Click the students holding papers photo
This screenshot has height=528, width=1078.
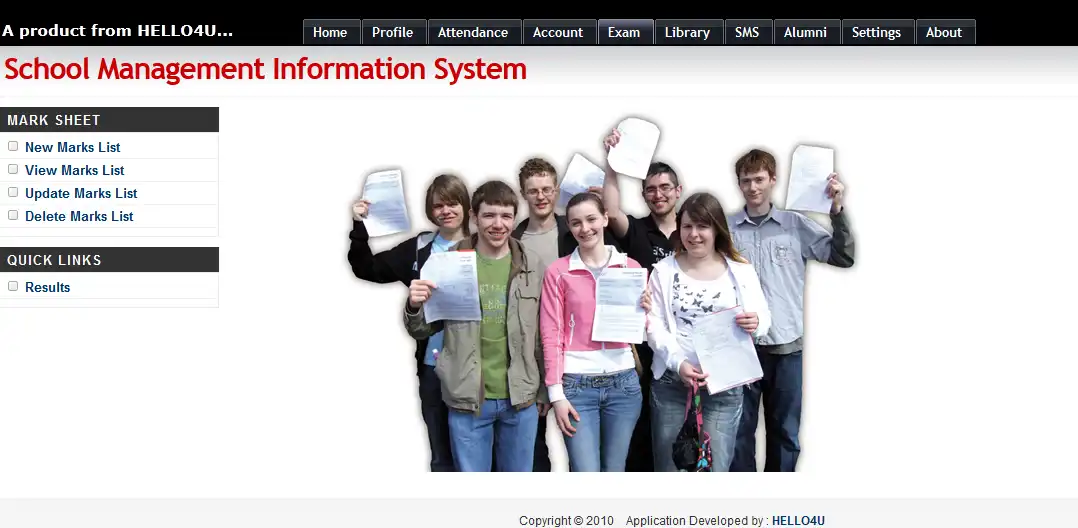point(602,294)
